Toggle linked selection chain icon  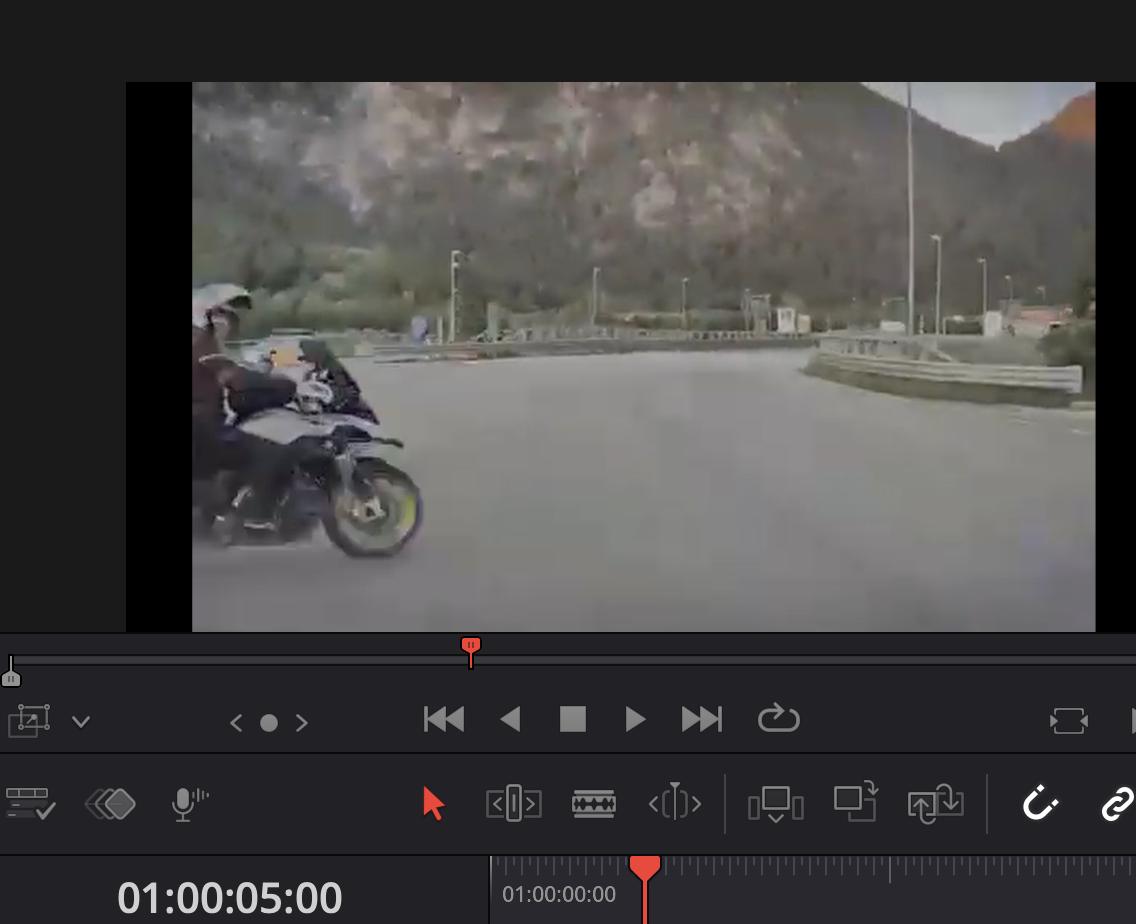pos(1117,804)
